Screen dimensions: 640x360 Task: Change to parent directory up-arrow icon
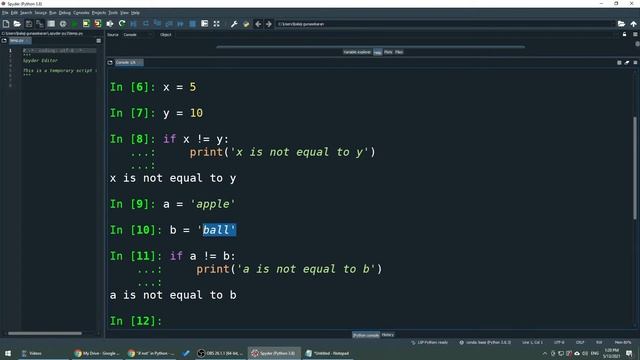(633, 24)
